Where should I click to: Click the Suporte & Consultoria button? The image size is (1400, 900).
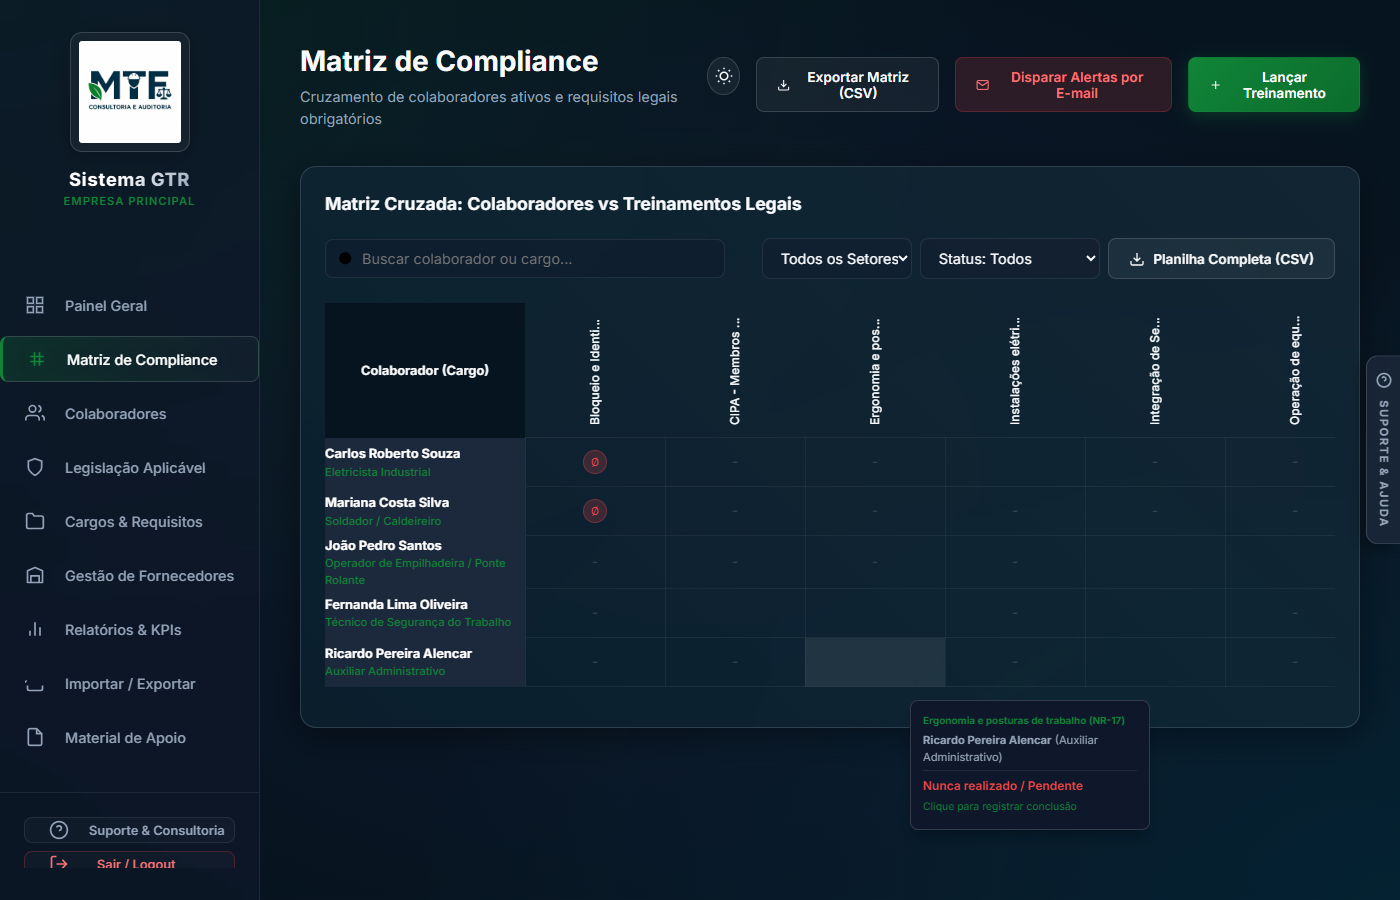click(130, 830)
